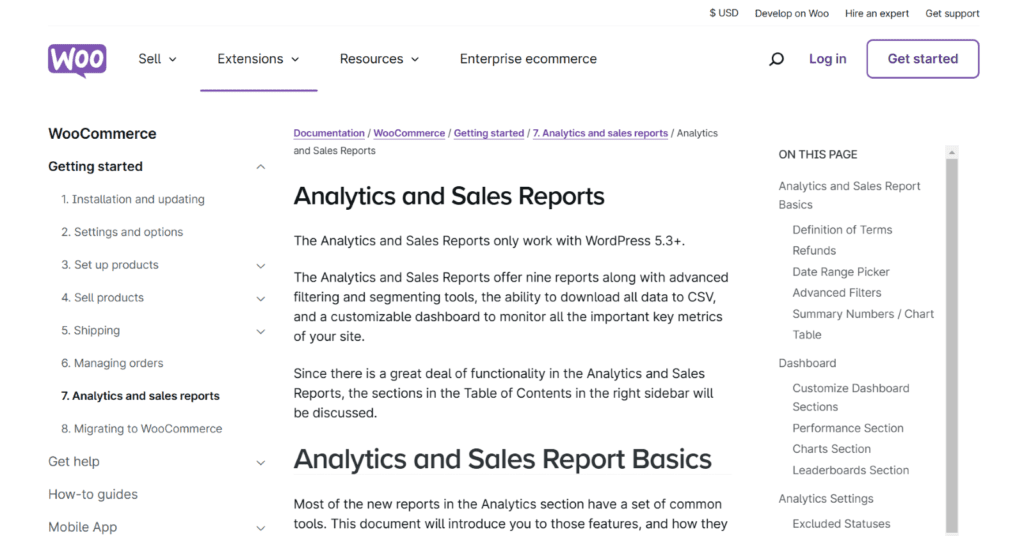Jump to Customize Dashboard Sections
This screenshot has width=1024, height=536.
[x=850, y=397]
